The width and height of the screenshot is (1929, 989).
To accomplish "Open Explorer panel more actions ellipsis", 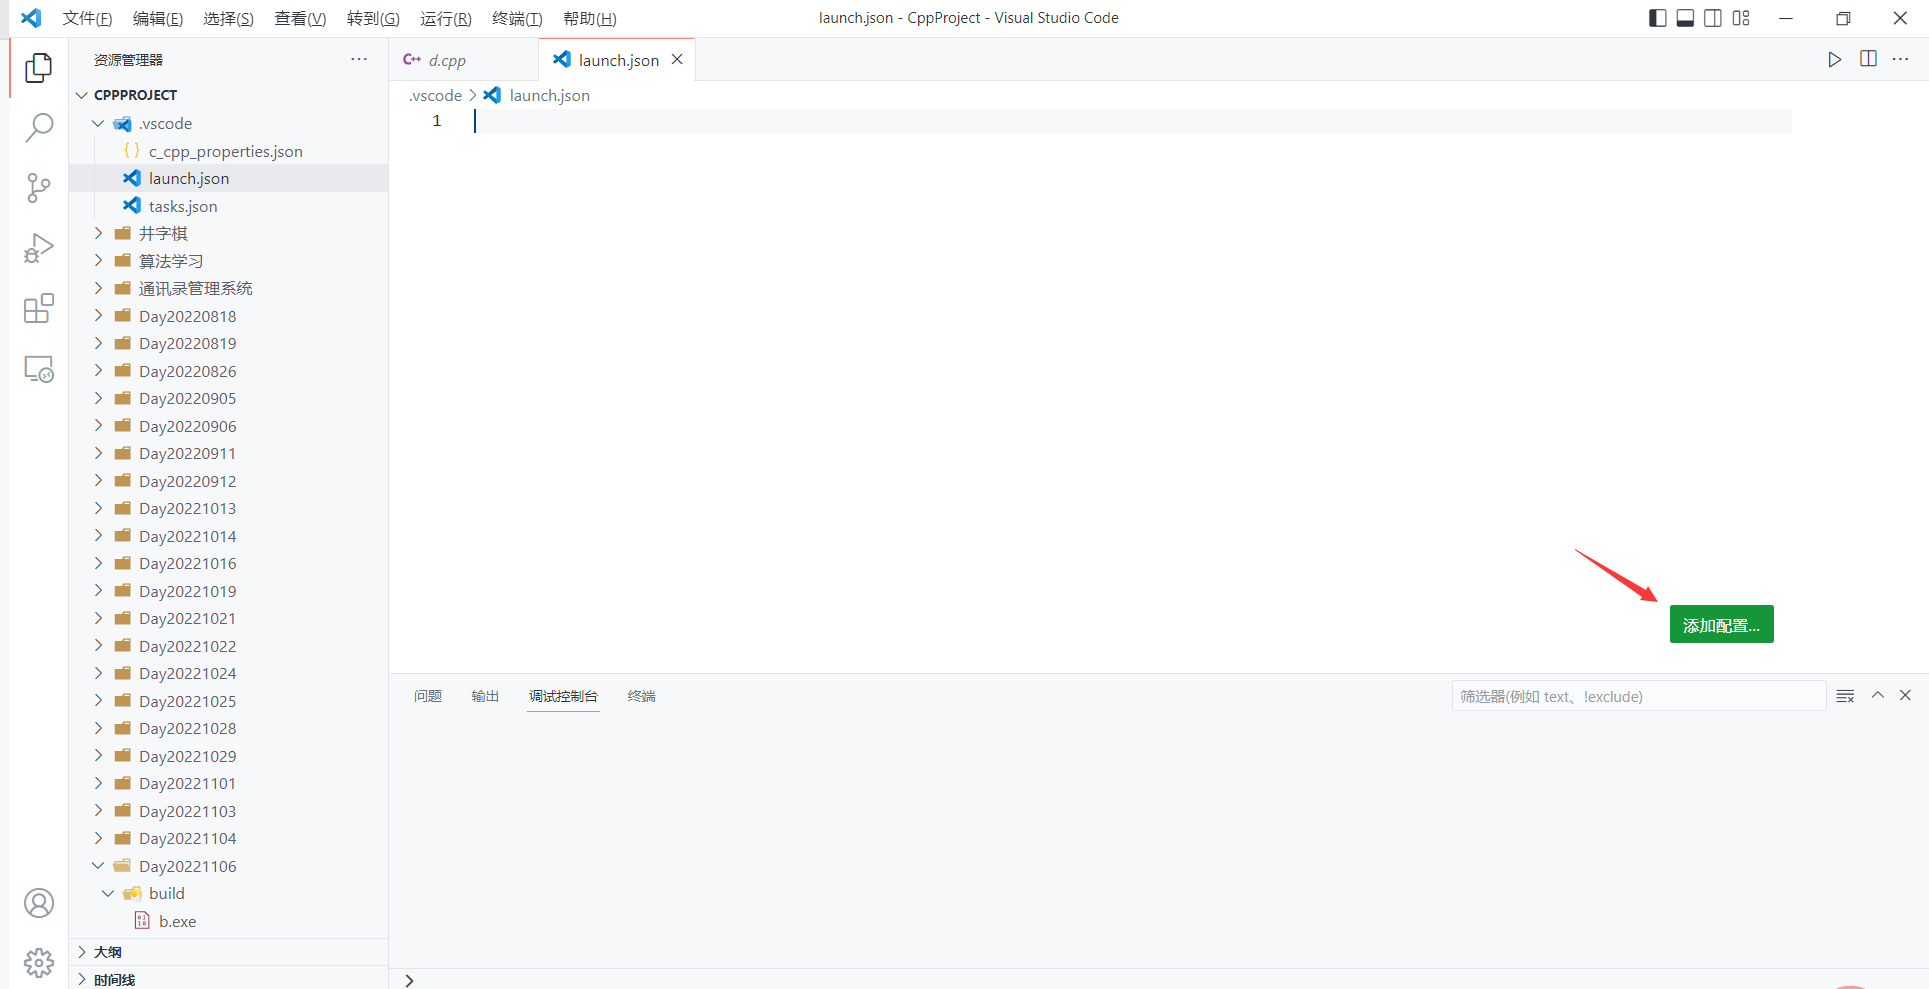I will pyautogui.click(x=359, y=59).
